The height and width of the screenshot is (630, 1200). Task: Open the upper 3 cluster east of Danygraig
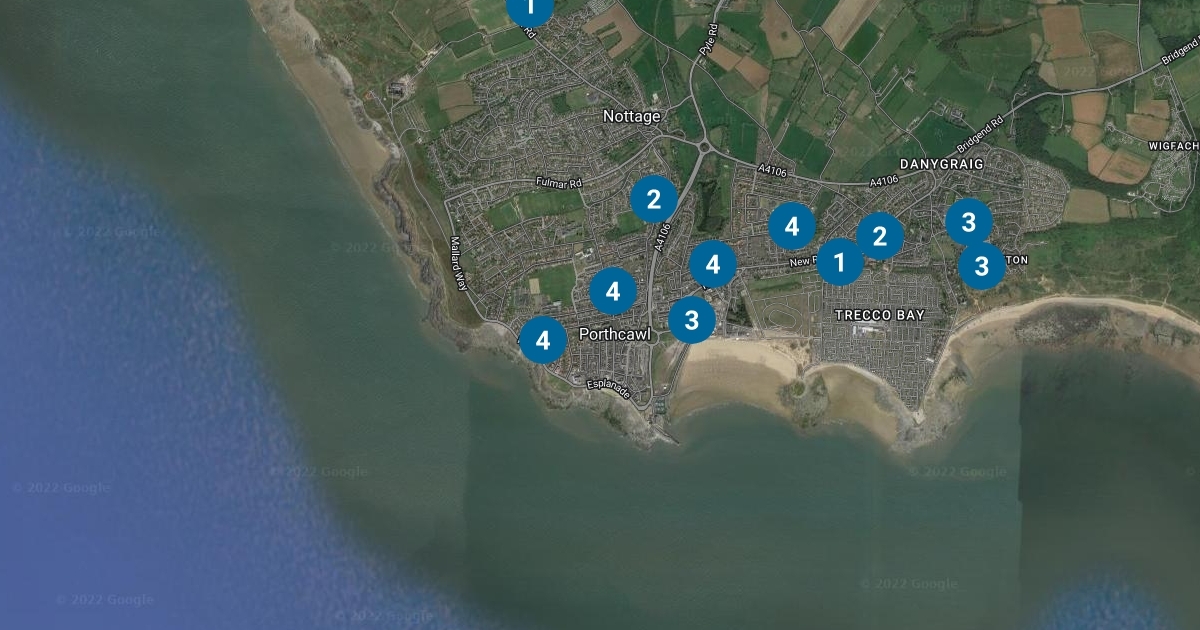(x=968, y=222)
